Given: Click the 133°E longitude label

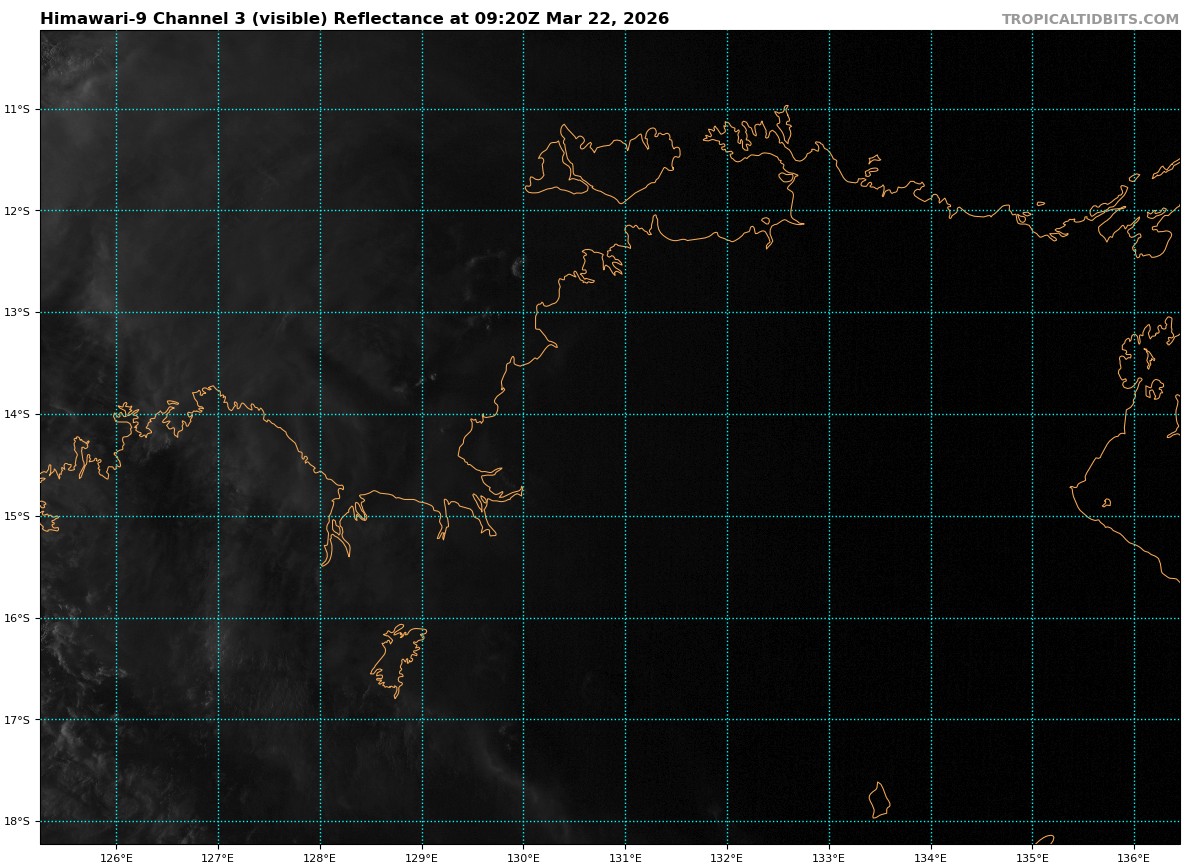Looking at the screenshot, I should (x=829, y=857).
